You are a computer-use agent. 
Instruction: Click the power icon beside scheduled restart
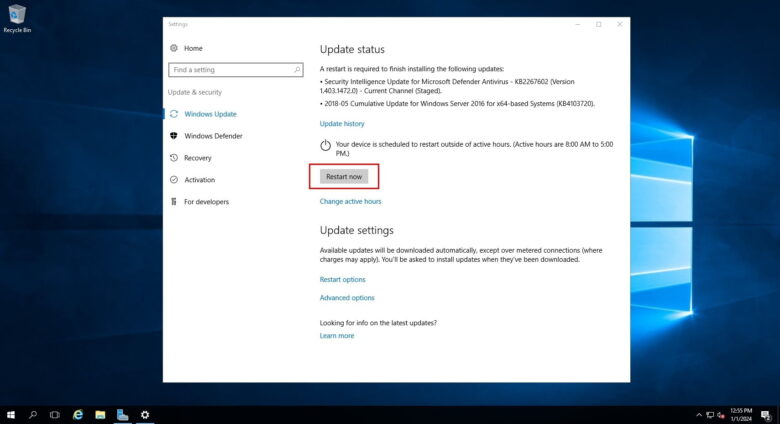tap(325, 145)
